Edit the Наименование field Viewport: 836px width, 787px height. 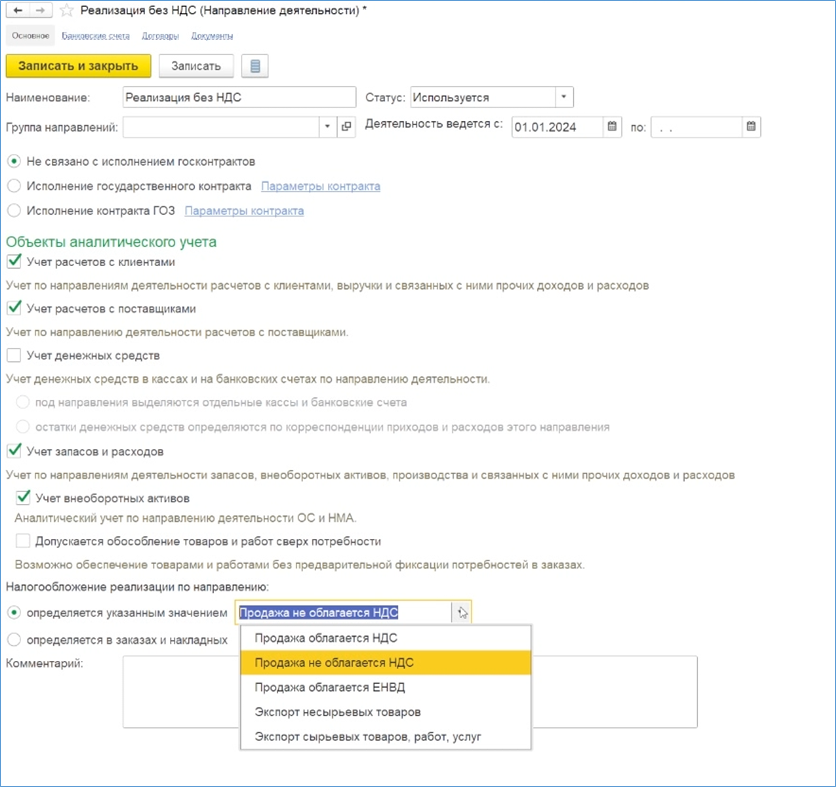[x=239, y=98]
